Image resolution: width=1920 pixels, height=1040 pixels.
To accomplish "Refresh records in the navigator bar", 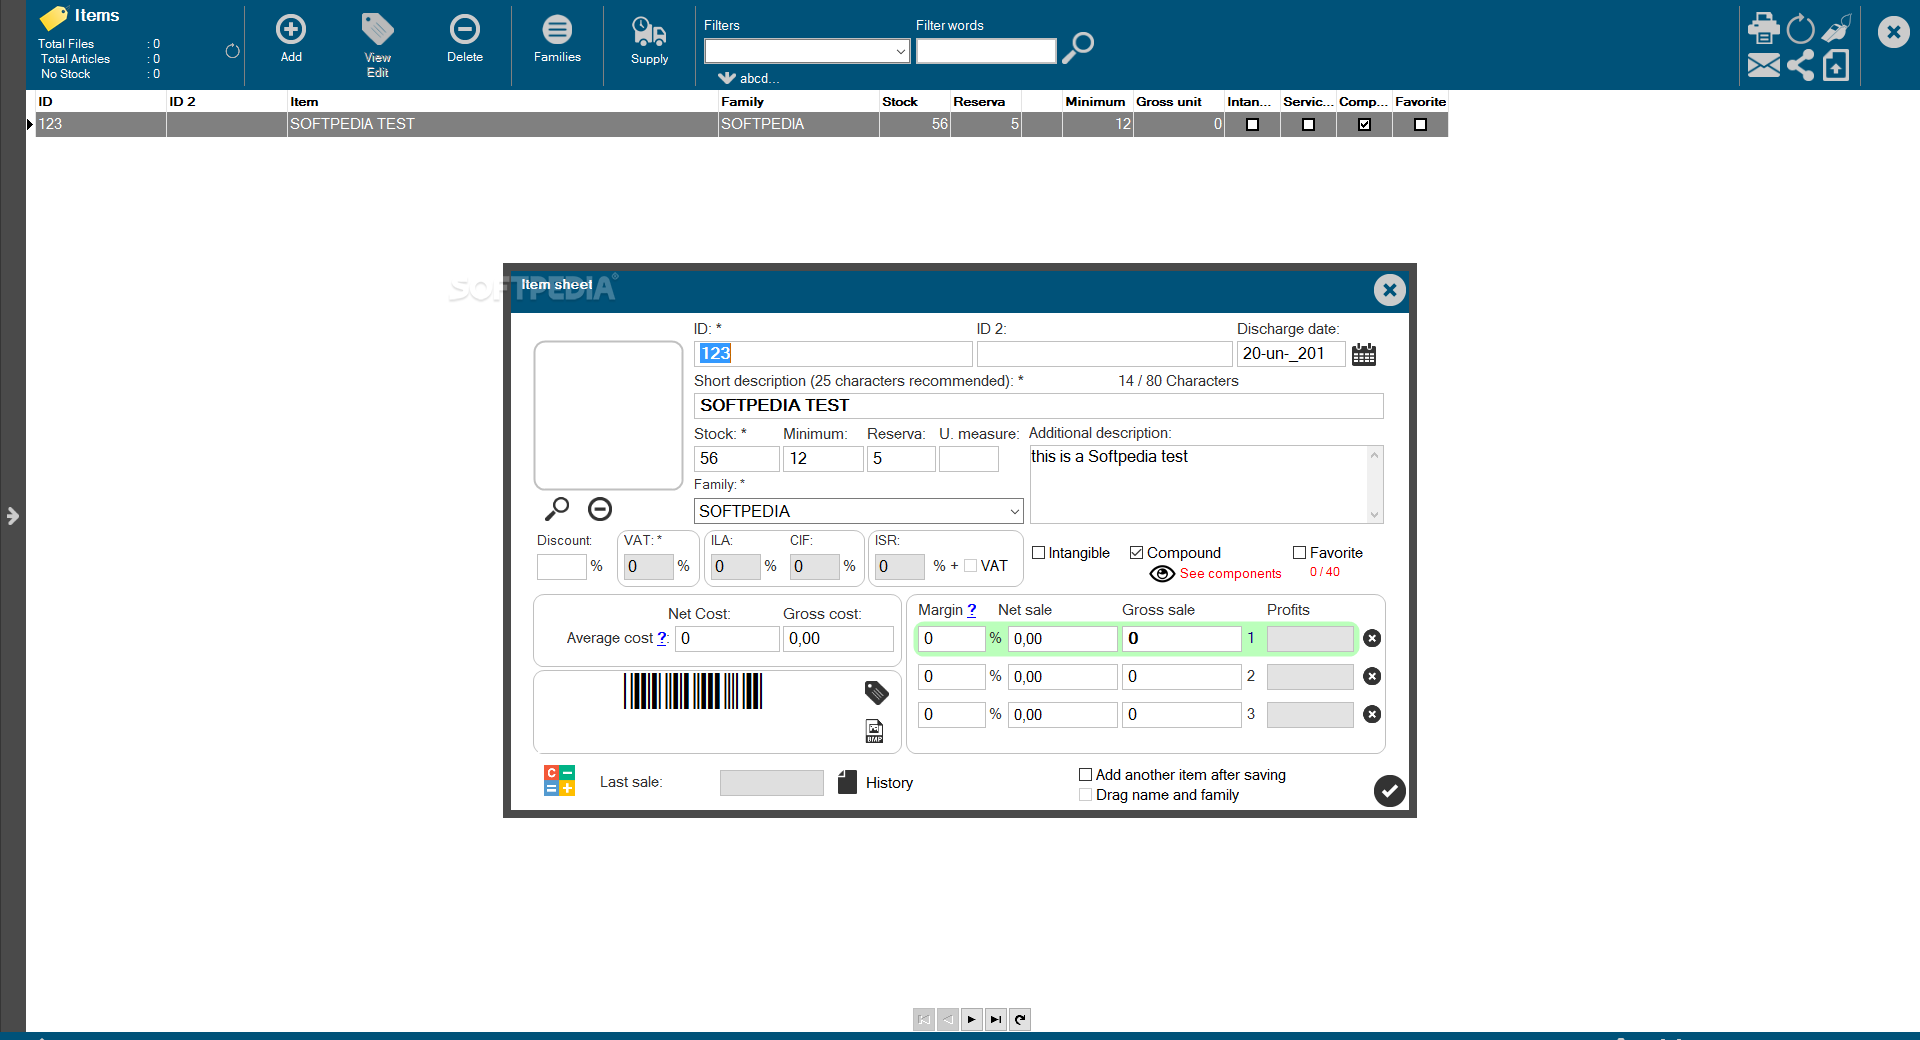I will click(x=1019, y=1019).
